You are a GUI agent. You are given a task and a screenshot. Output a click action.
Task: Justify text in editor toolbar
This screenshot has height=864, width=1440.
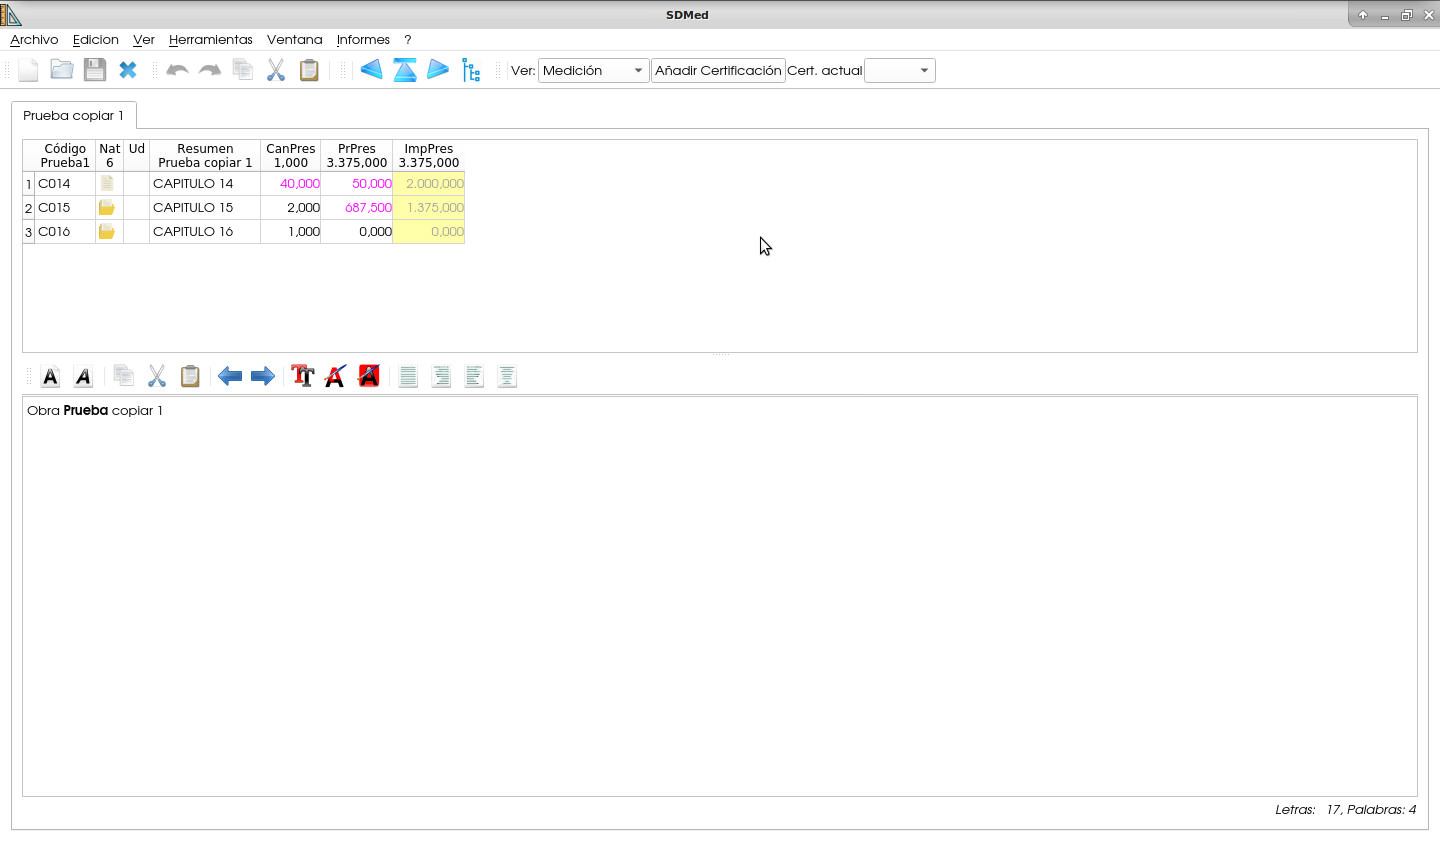[408, 376]
